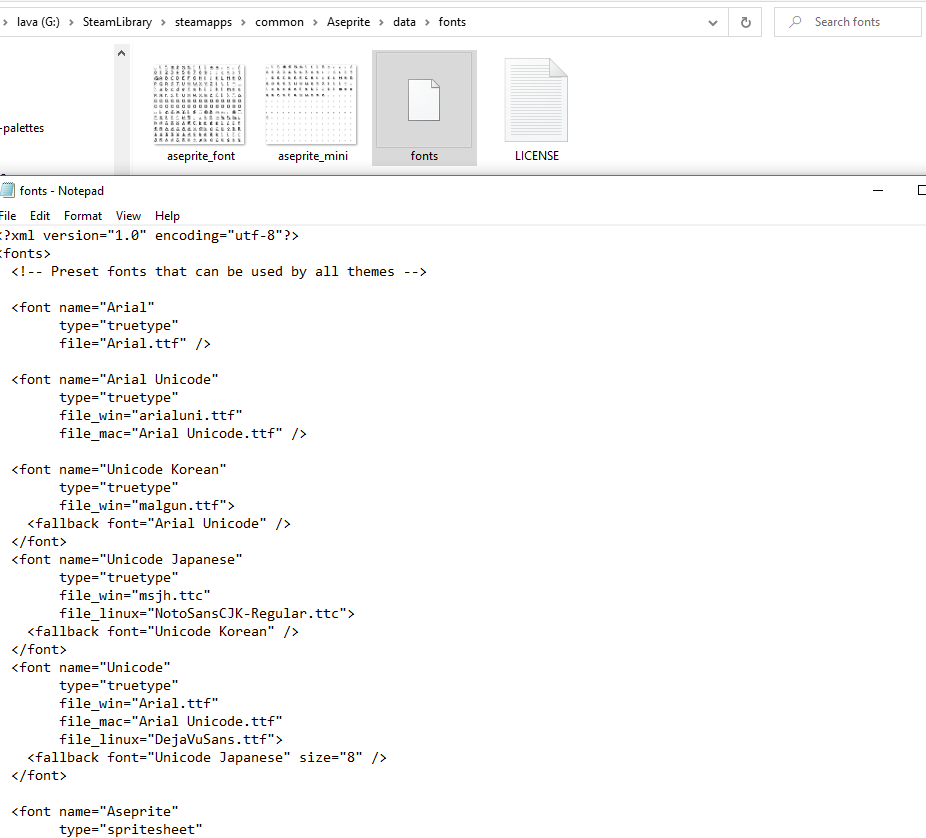Expand chevron after data in breadcrumb

[x=427, y=22]
